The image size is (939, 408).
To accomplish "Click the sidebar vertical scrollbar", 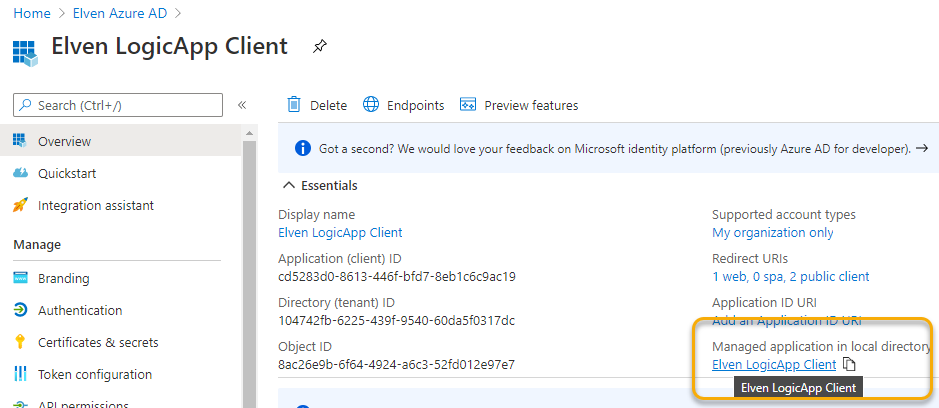I will click(249, 274).
